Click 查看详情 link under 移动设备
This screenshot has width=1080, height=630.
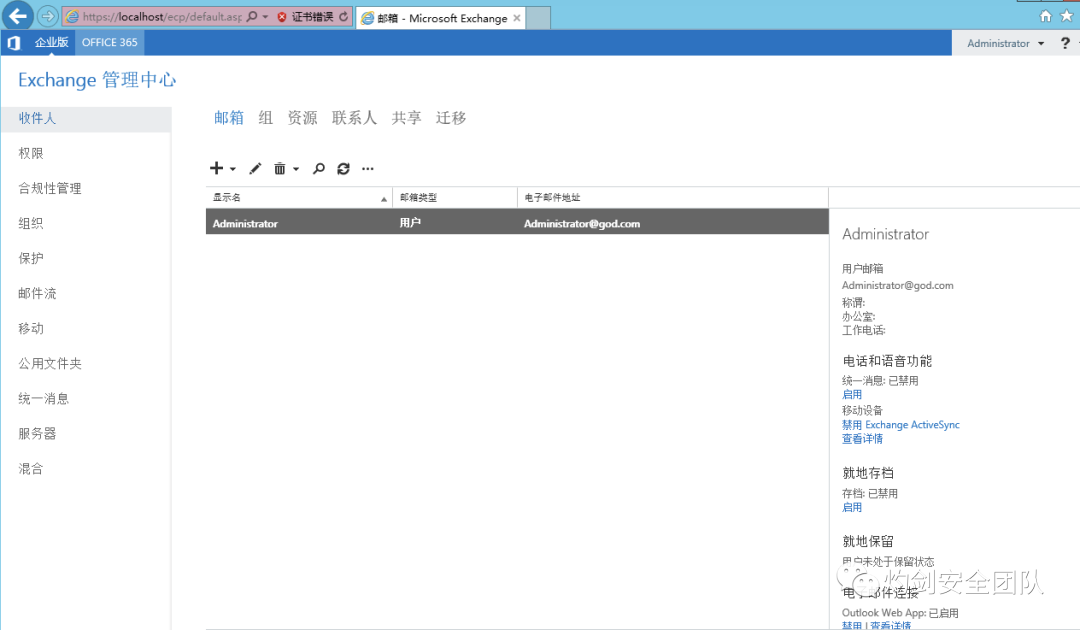click(x=862, y=439)
